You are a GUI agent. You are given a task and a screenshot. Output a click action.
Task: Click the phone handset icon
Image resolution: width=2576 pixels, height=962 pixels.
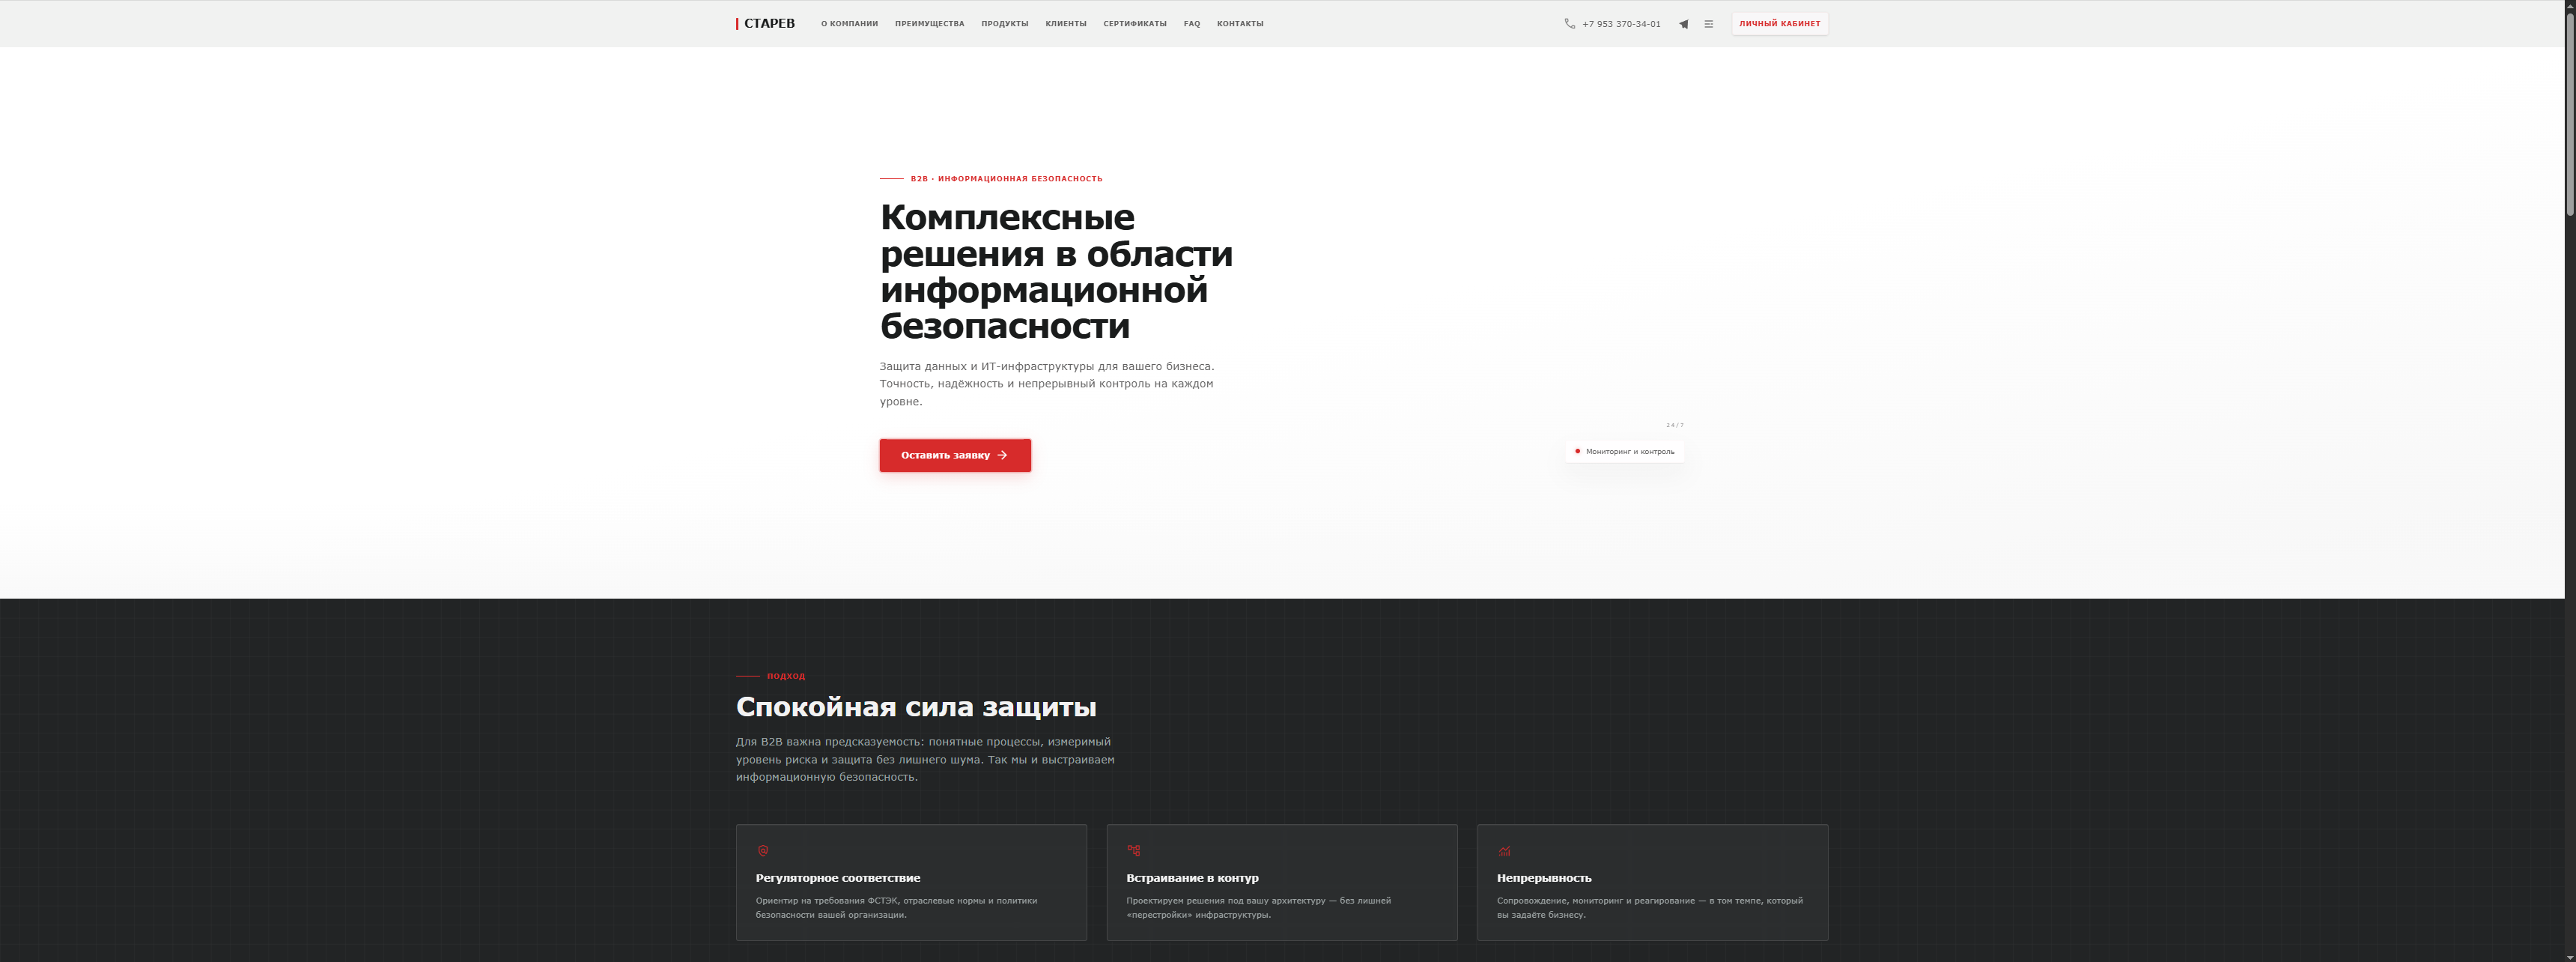(1569, 24)
